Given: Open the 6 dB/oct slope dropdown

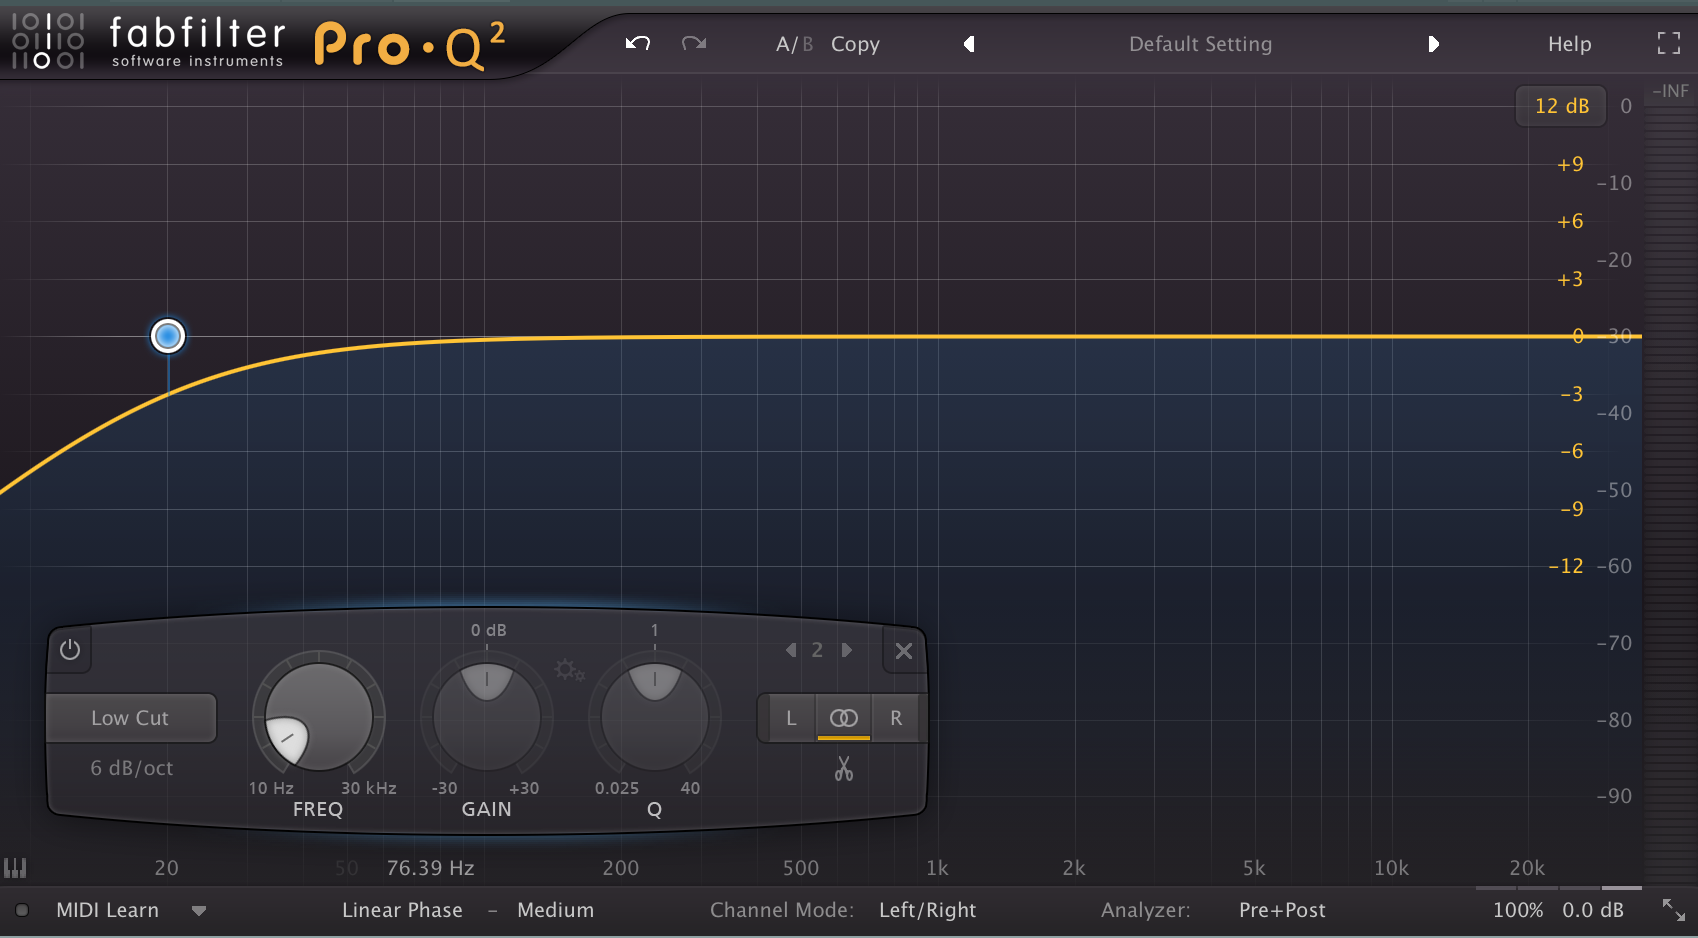Looking at the screenshot, I should tap(132, 768).
